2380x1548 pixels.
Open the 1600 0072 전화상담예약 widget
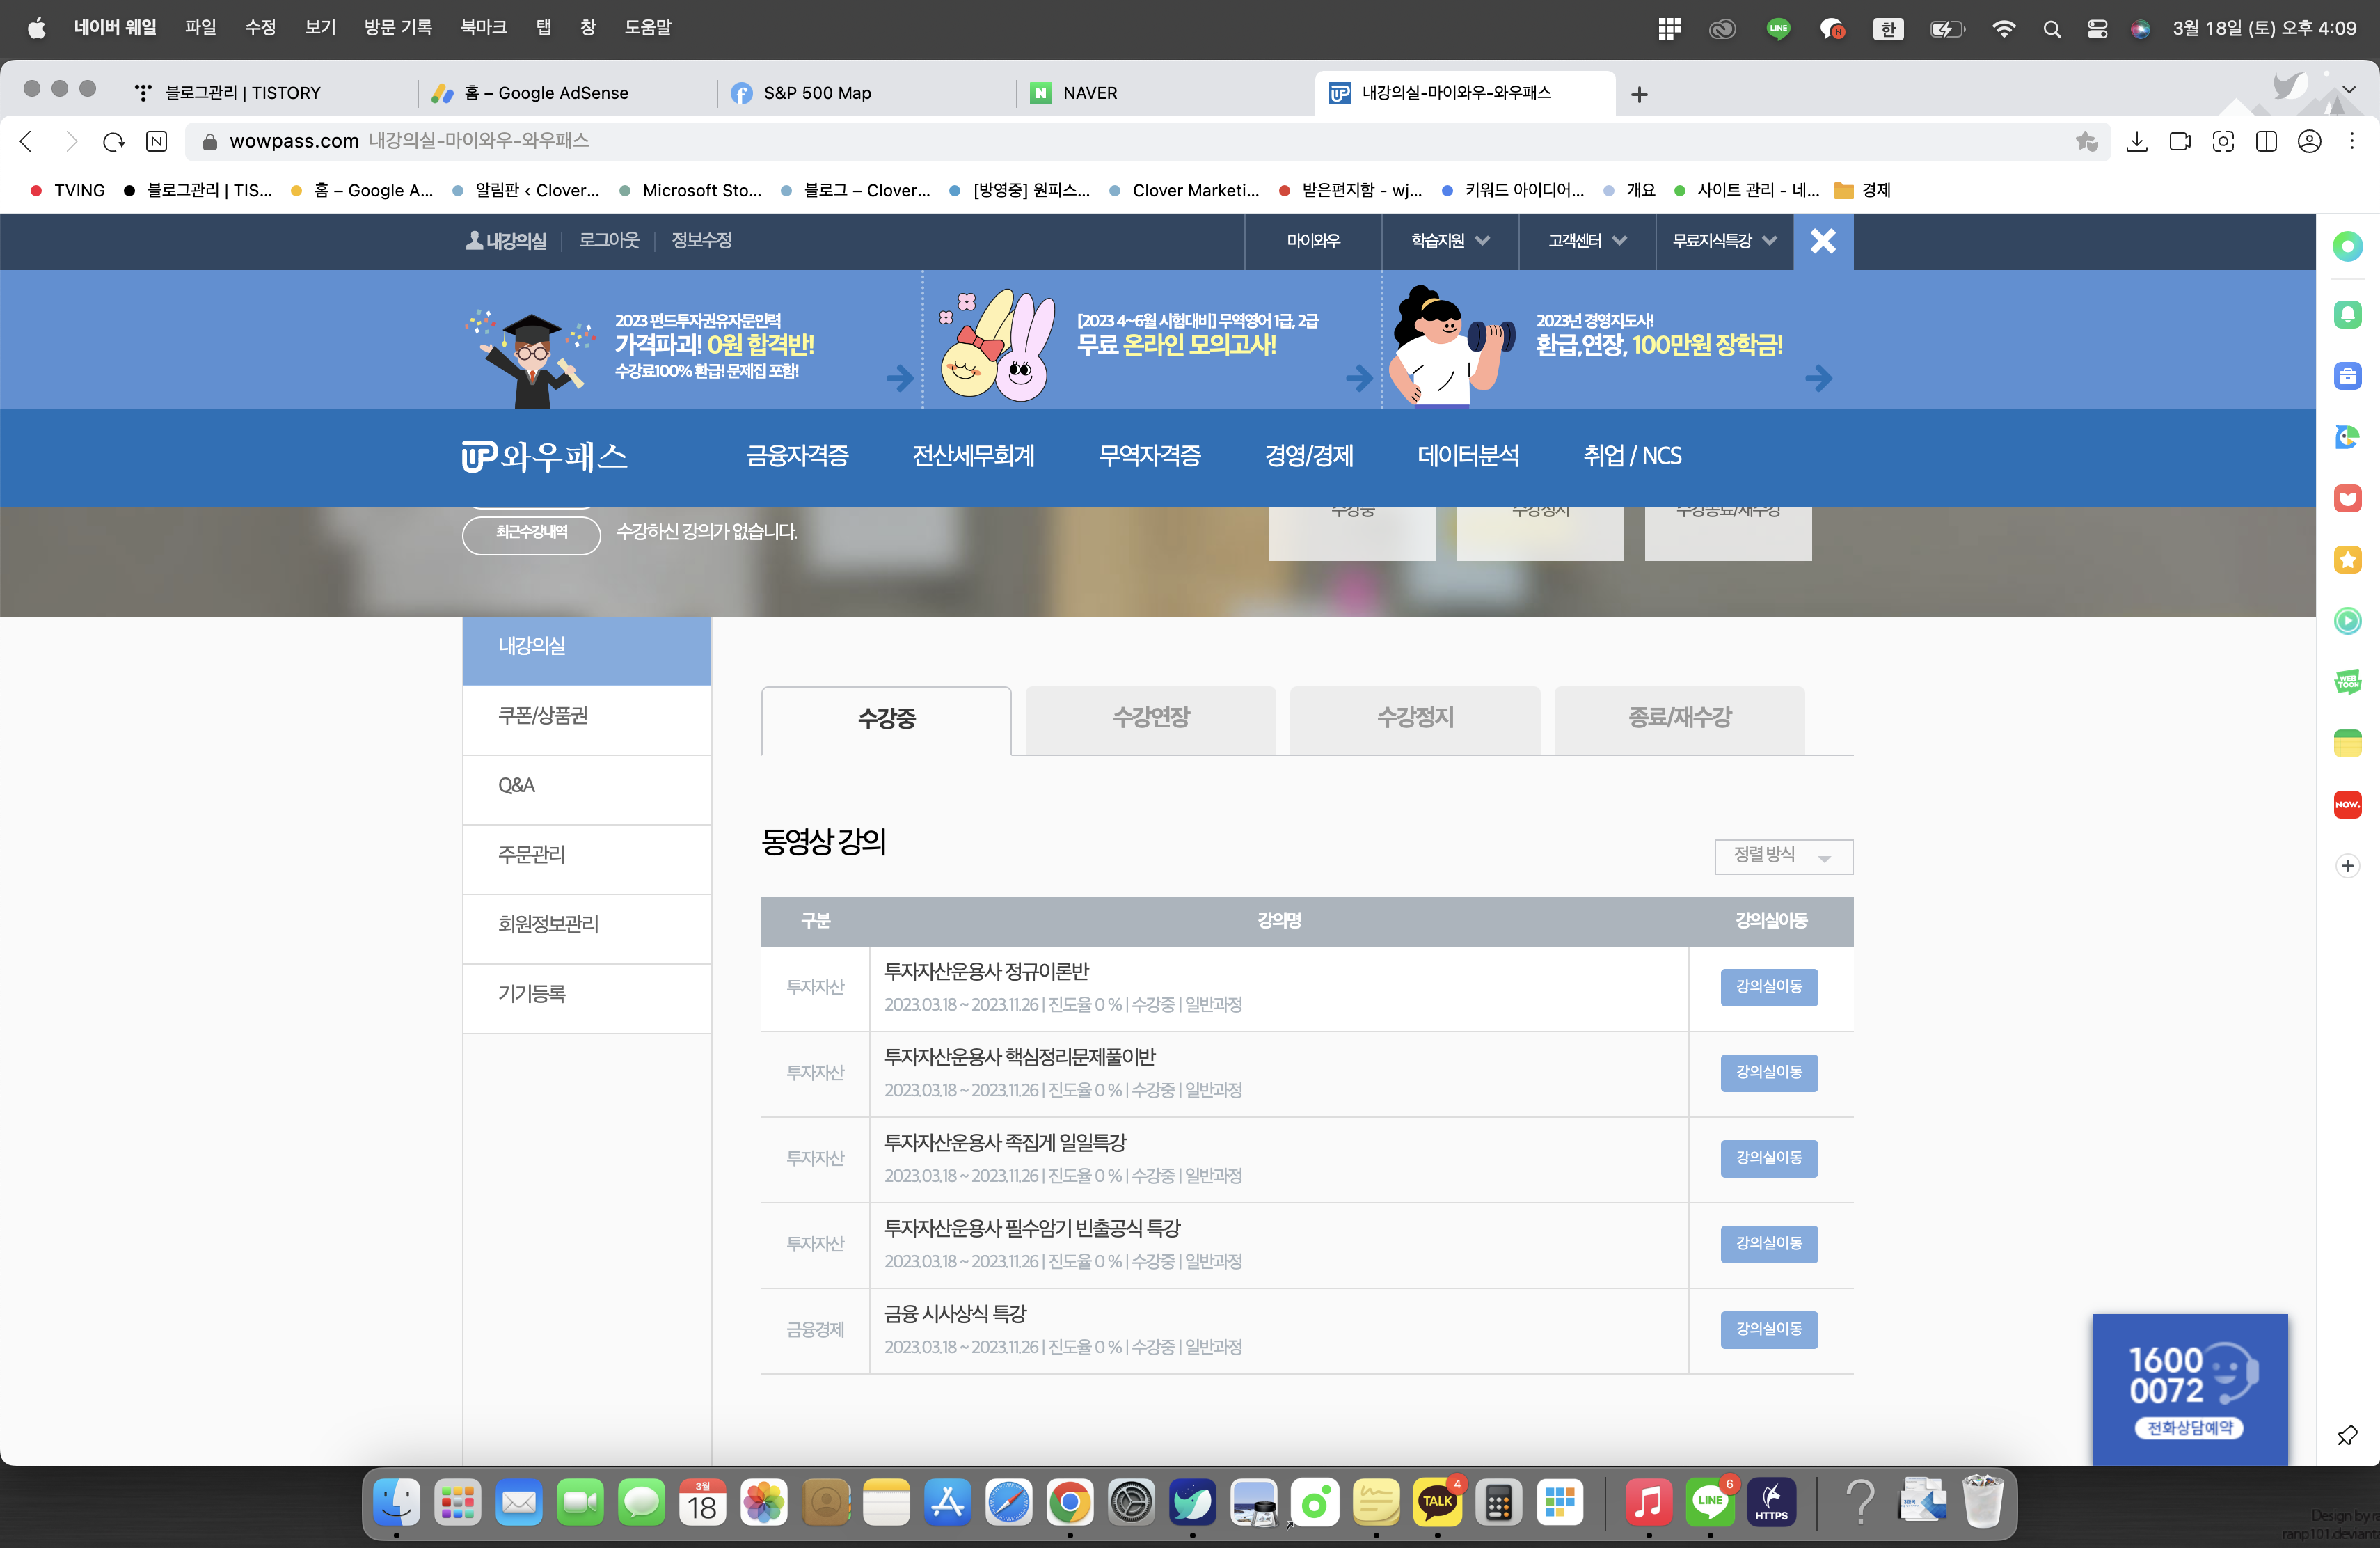[2190, 1390]
